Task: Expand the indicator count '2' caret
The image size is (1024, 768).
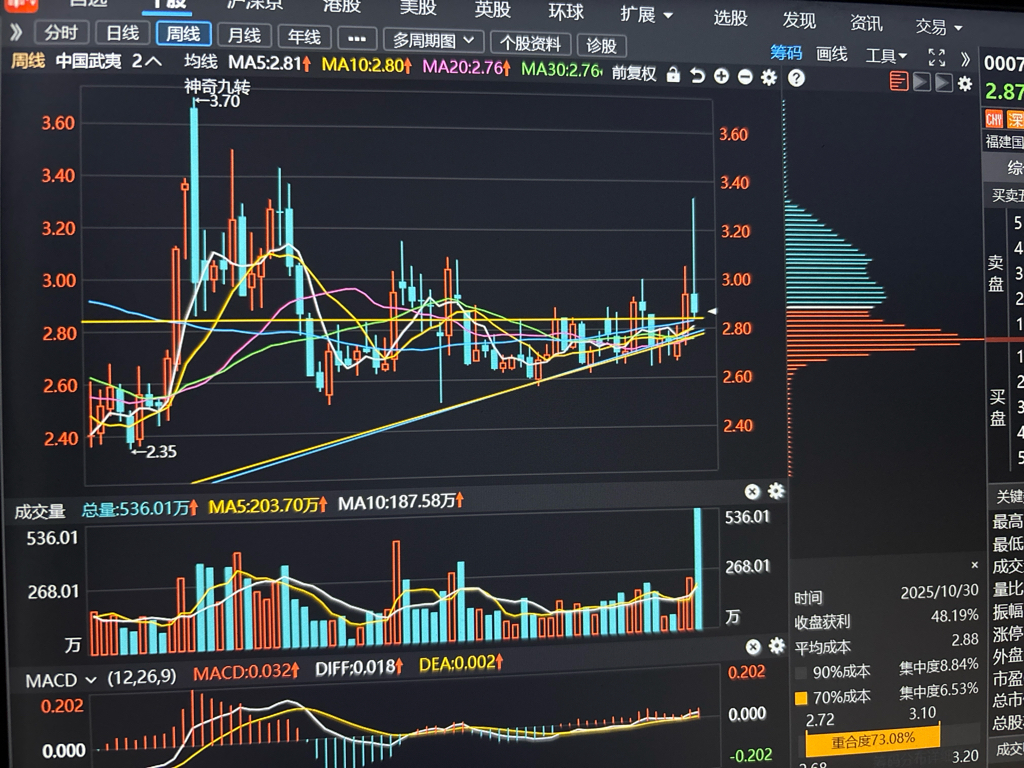Action: 146,61
